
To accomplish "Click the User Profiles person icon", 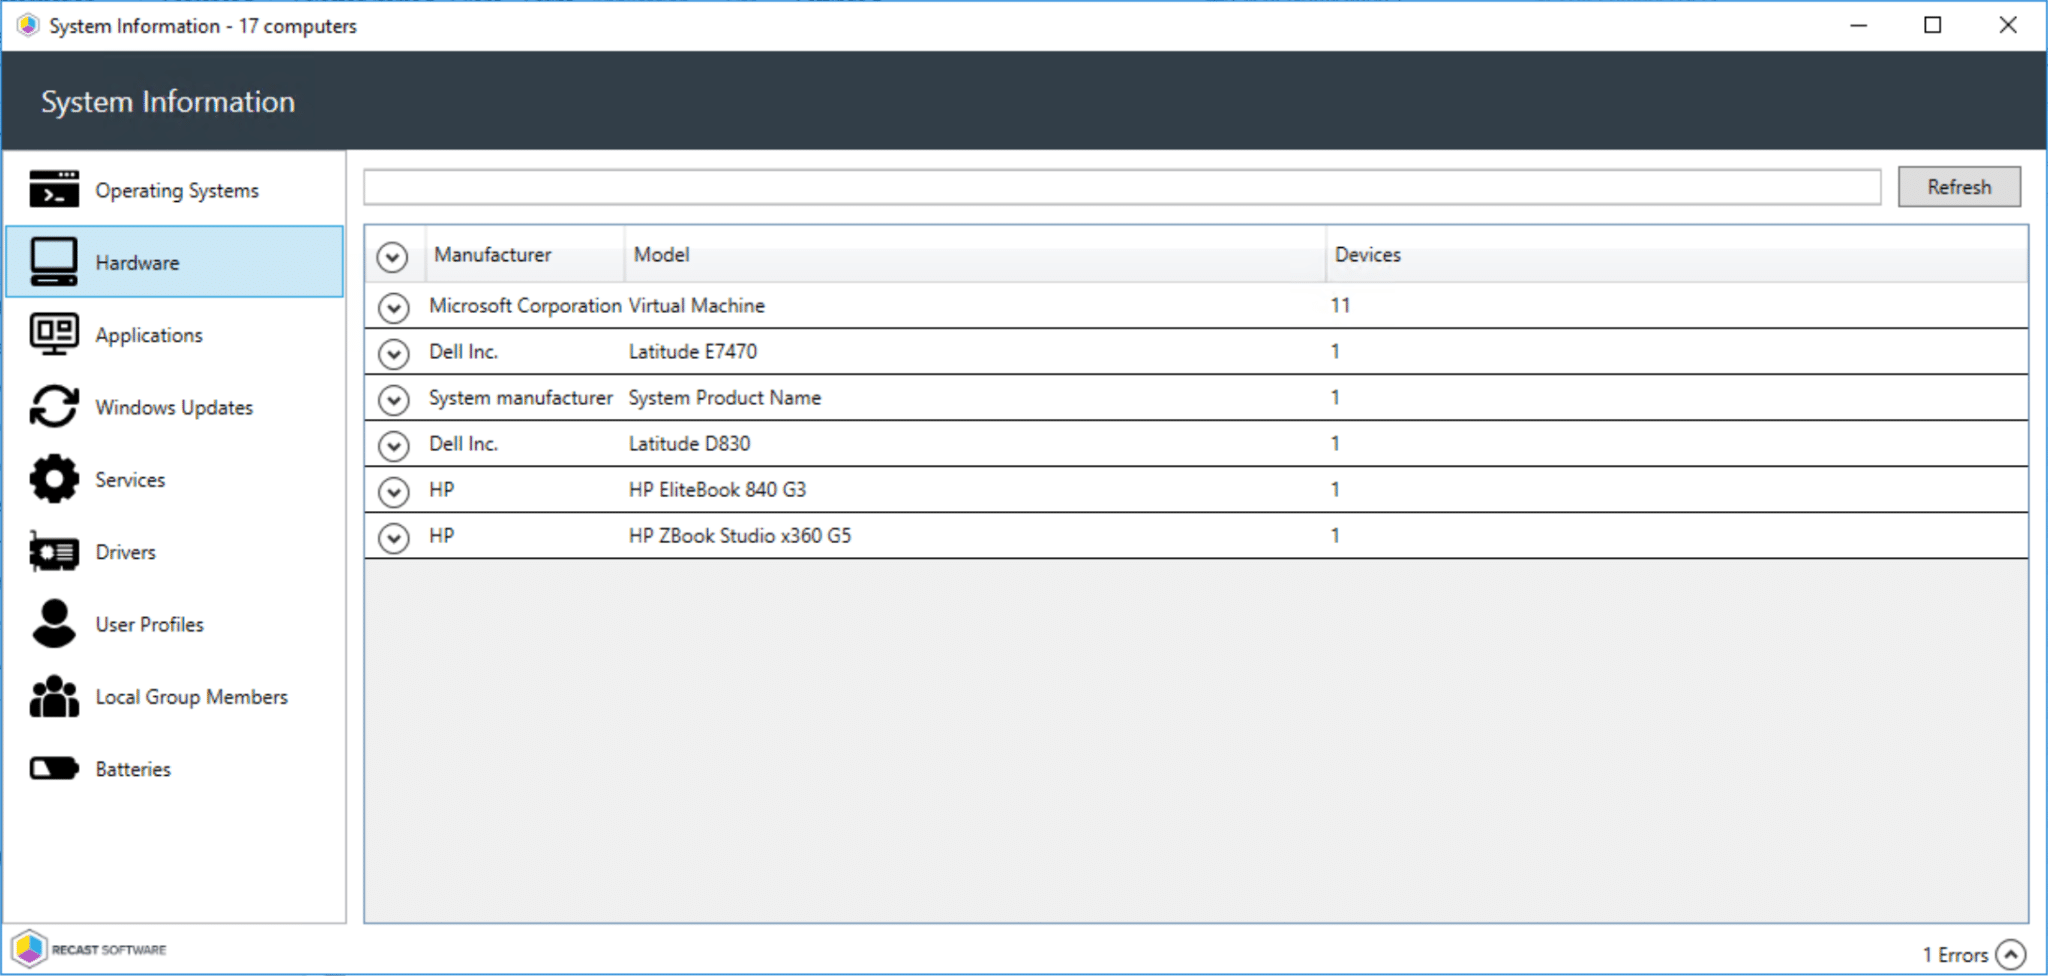I will point(54,623).
